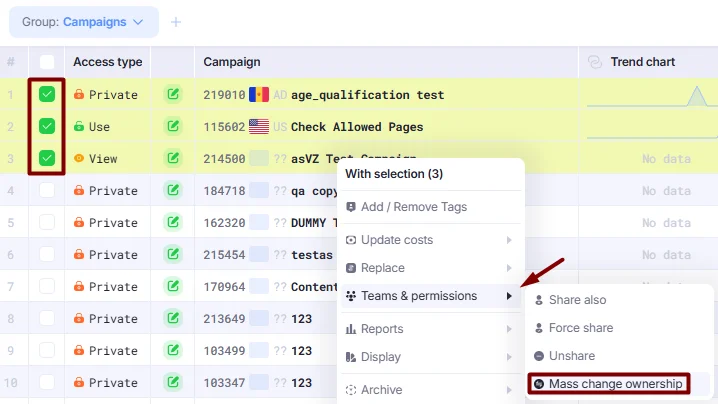The height and width of the screenshot is (404, 718).
Task: Click campaign name age_qualification test
Action: coord(367,95)
